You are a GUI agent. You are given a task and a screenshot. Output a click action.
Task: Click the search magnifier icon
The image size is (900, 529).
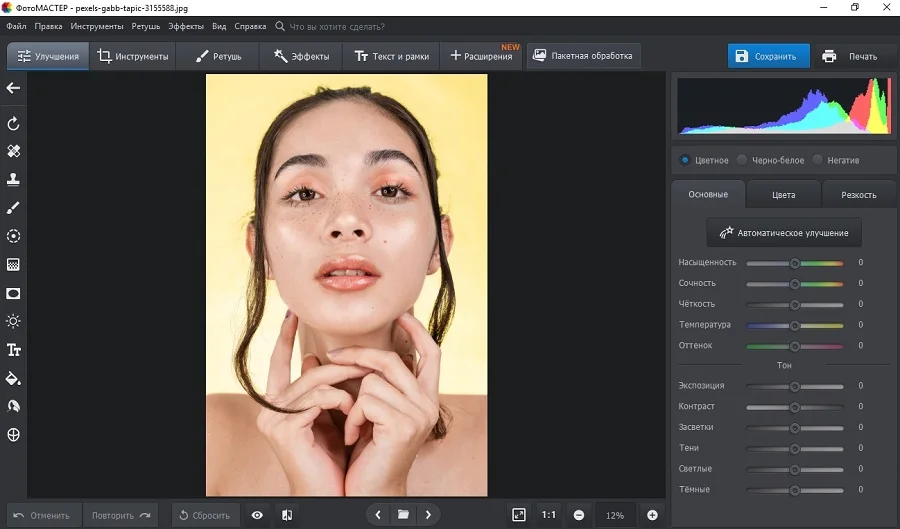[x=280, y=26]
